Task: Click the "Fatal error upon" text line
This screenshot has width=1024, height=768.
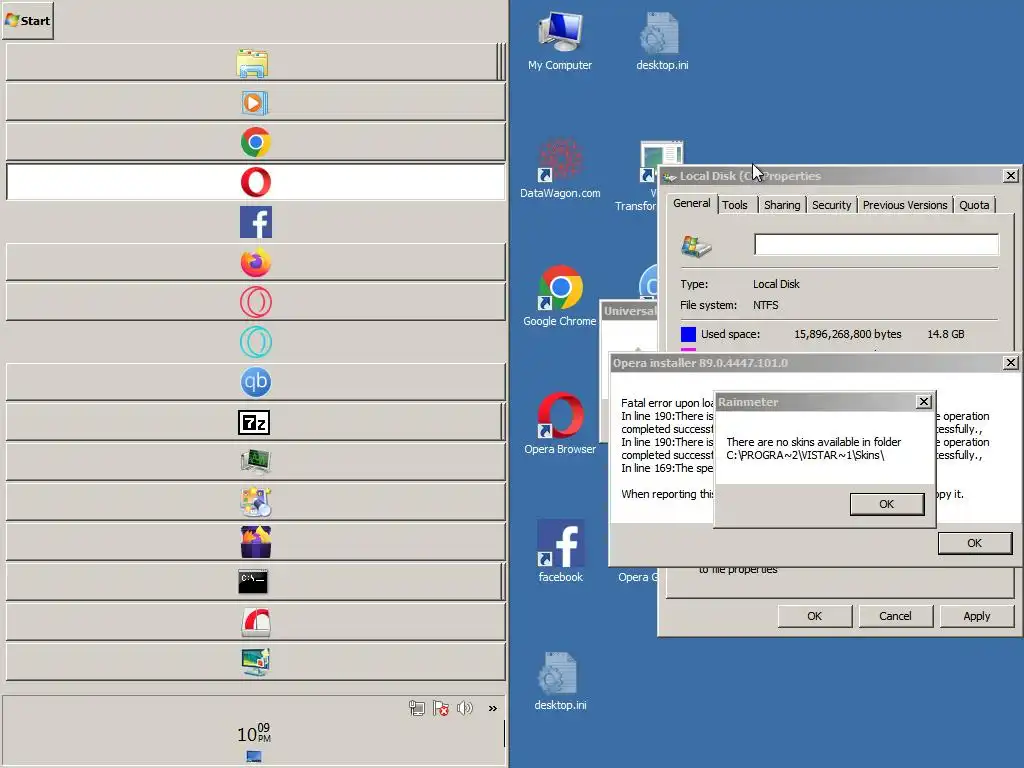Action: click(x=667, y=403)
